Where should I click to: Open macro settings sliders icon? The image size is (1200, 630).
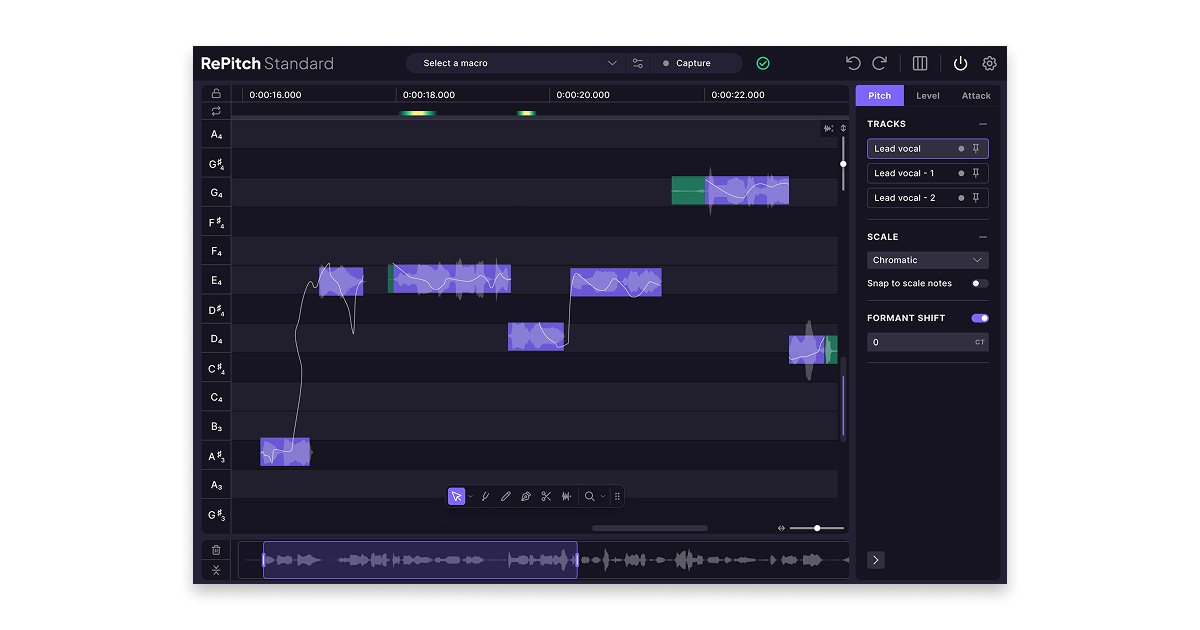[638, 63]
